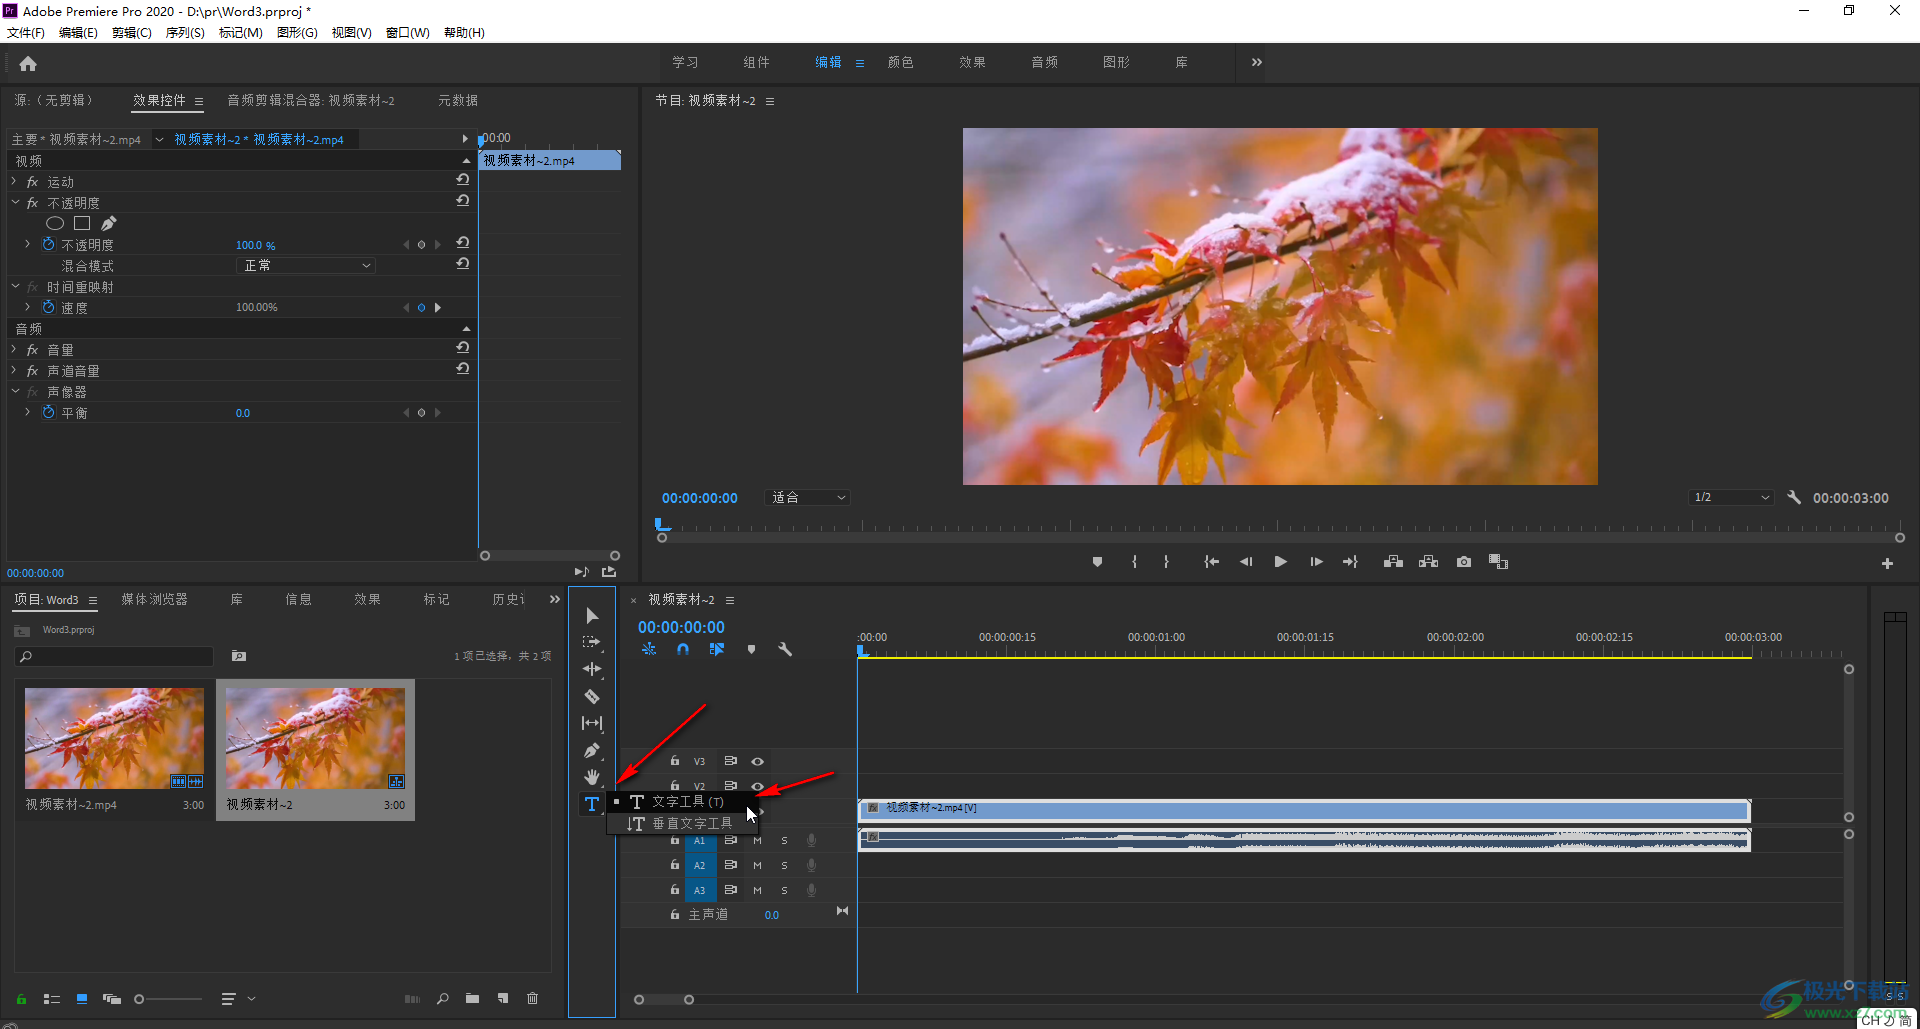Open File menu

click(x=26, y=32)
